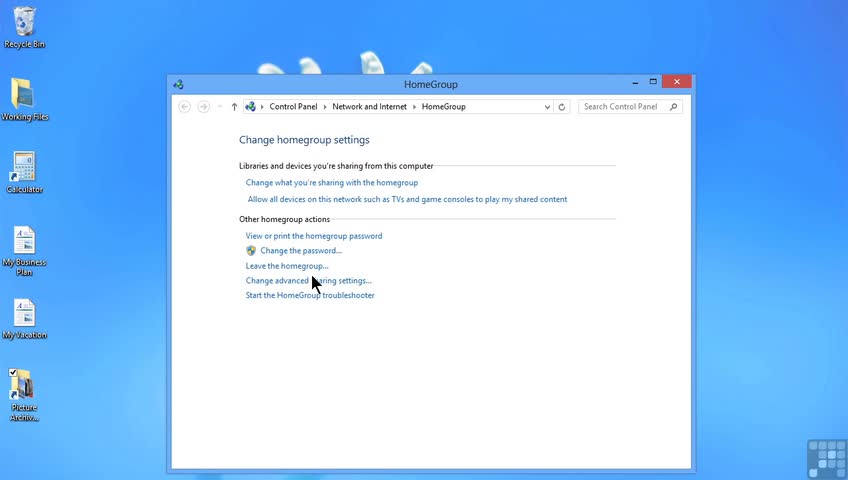
Task: Minimize the HomeGroup window
Action: coord(635,82)
